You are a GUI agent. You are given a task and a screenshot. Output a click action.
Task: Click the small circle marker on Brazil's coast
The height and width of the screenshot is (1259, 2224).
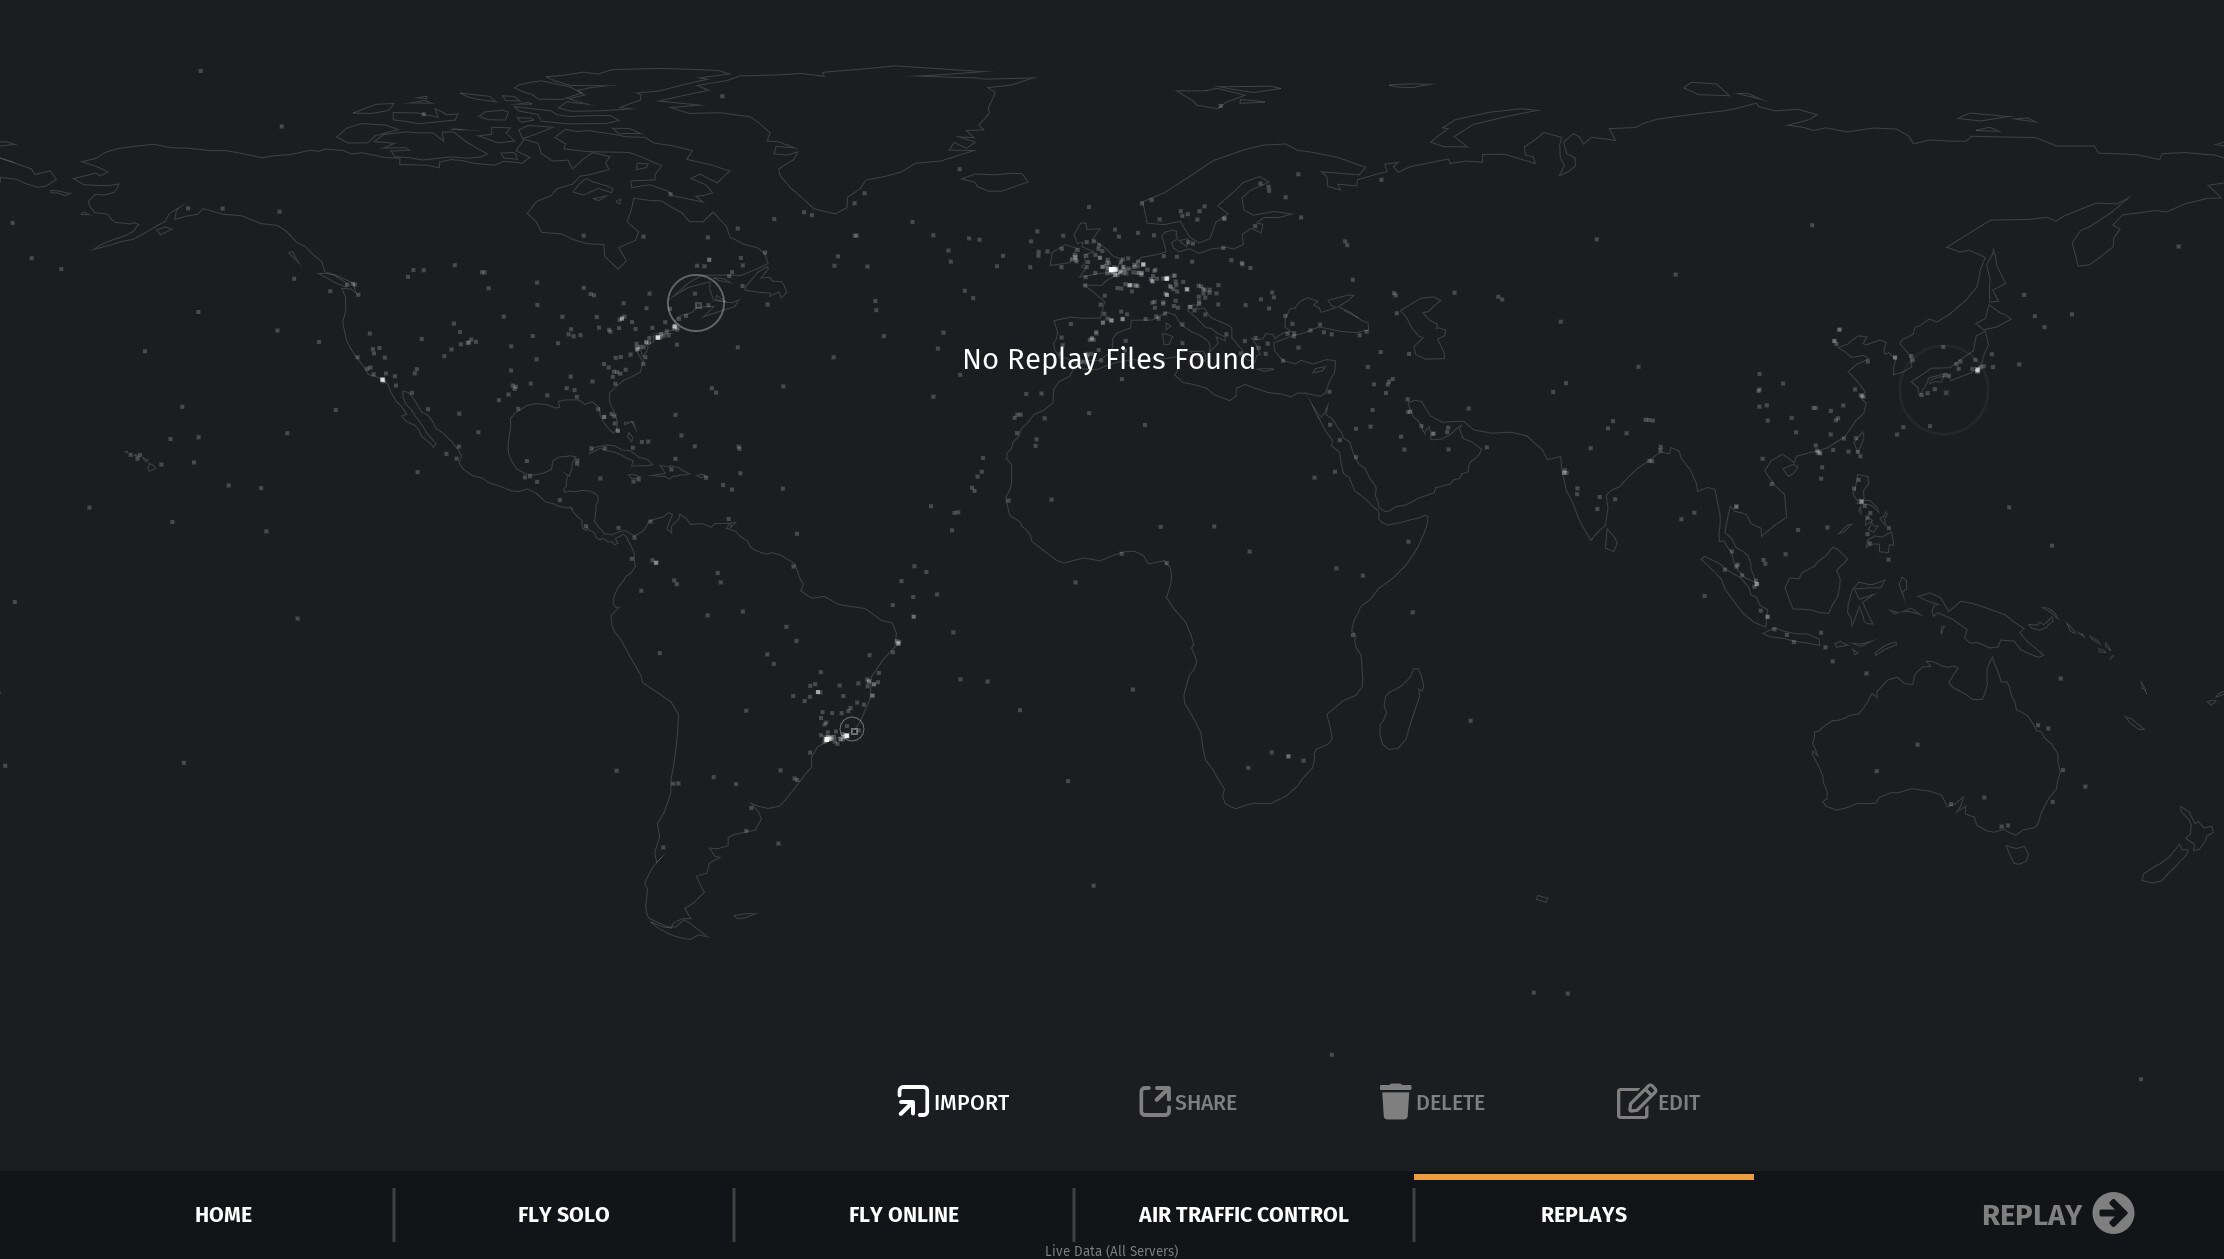[852, 729]
